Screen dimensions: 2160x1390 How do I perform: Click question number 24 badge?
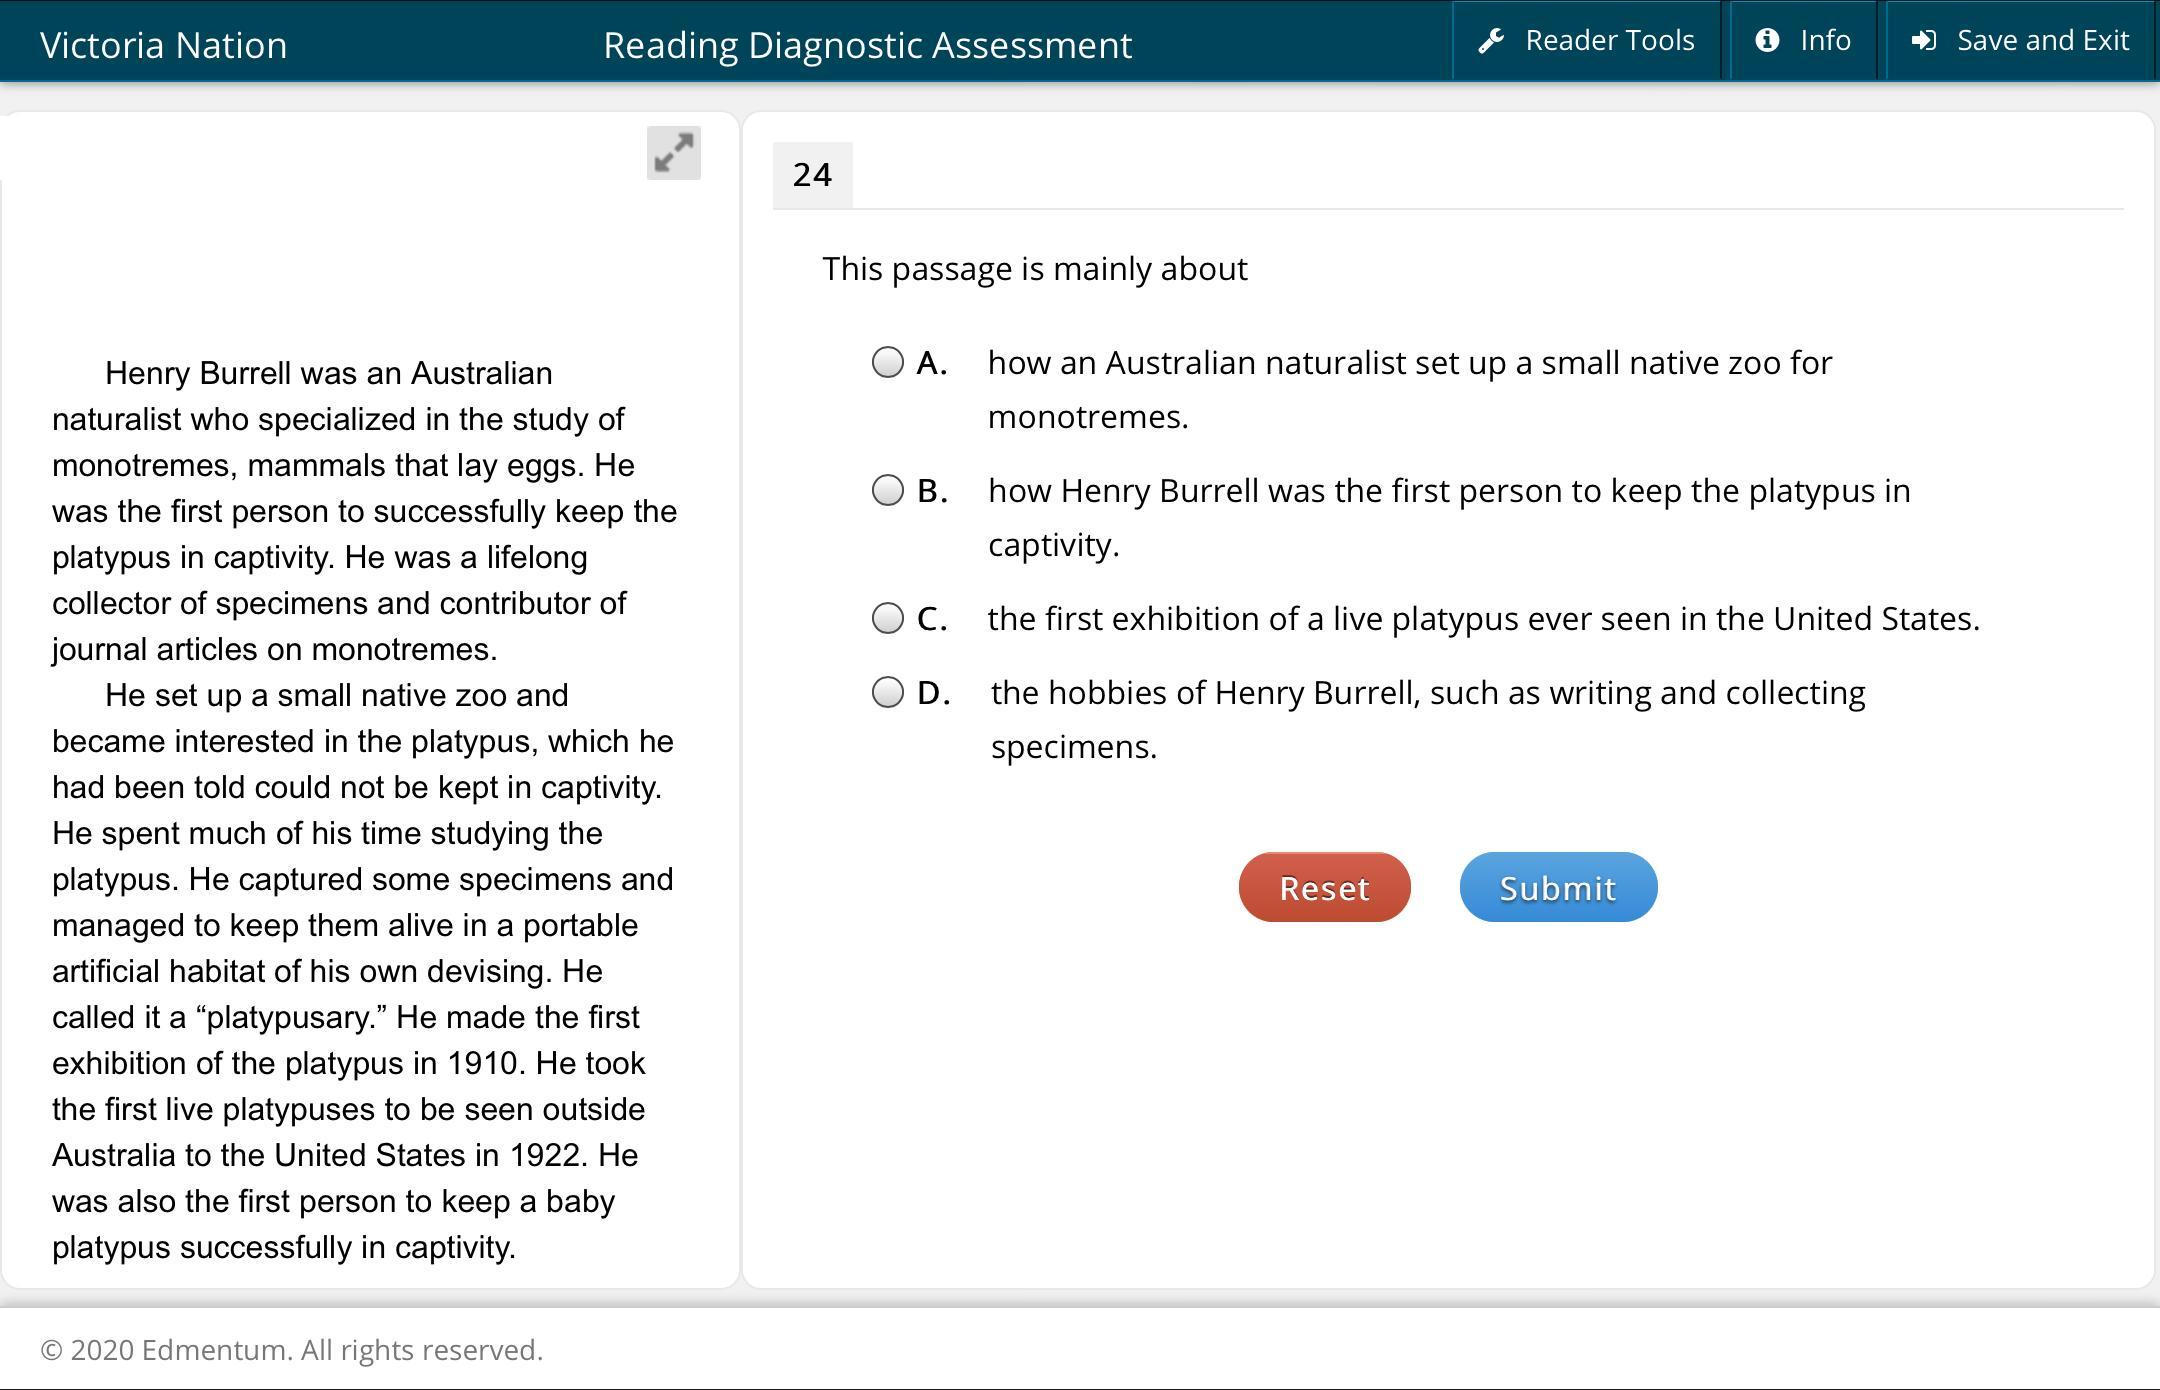point(812,175)
